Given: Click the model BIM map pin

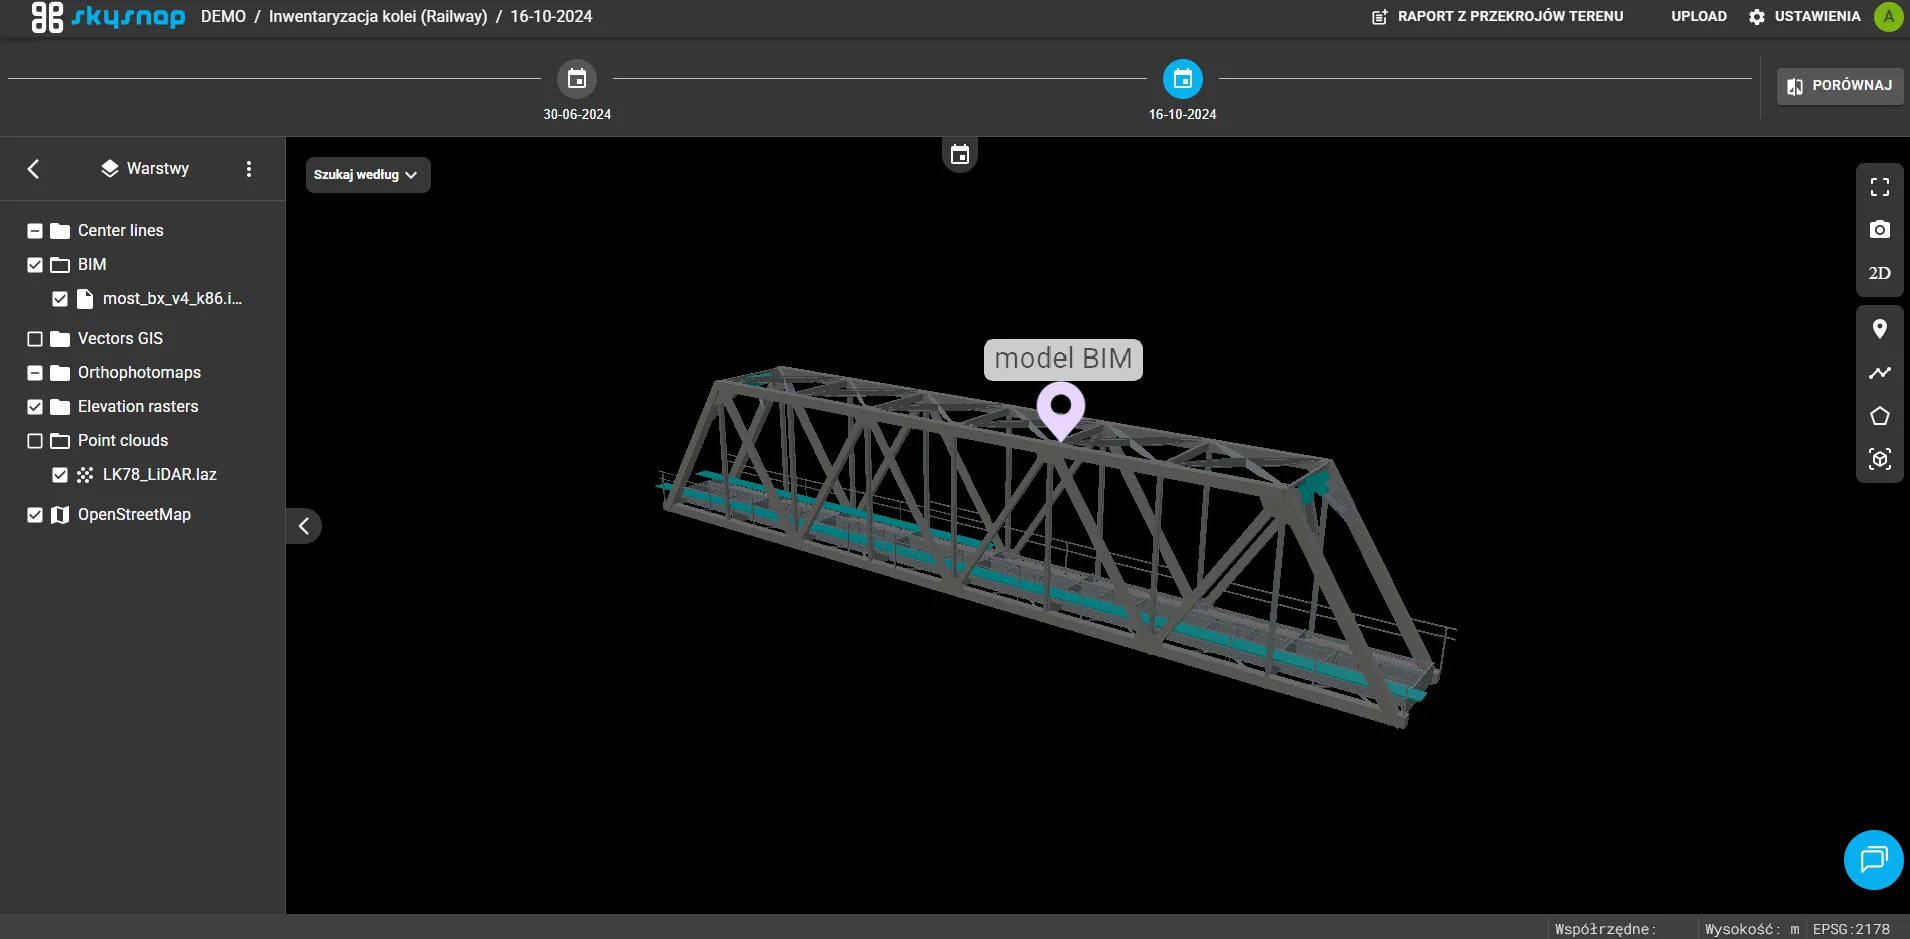Looking at the screenshot, I should 1062,408.
